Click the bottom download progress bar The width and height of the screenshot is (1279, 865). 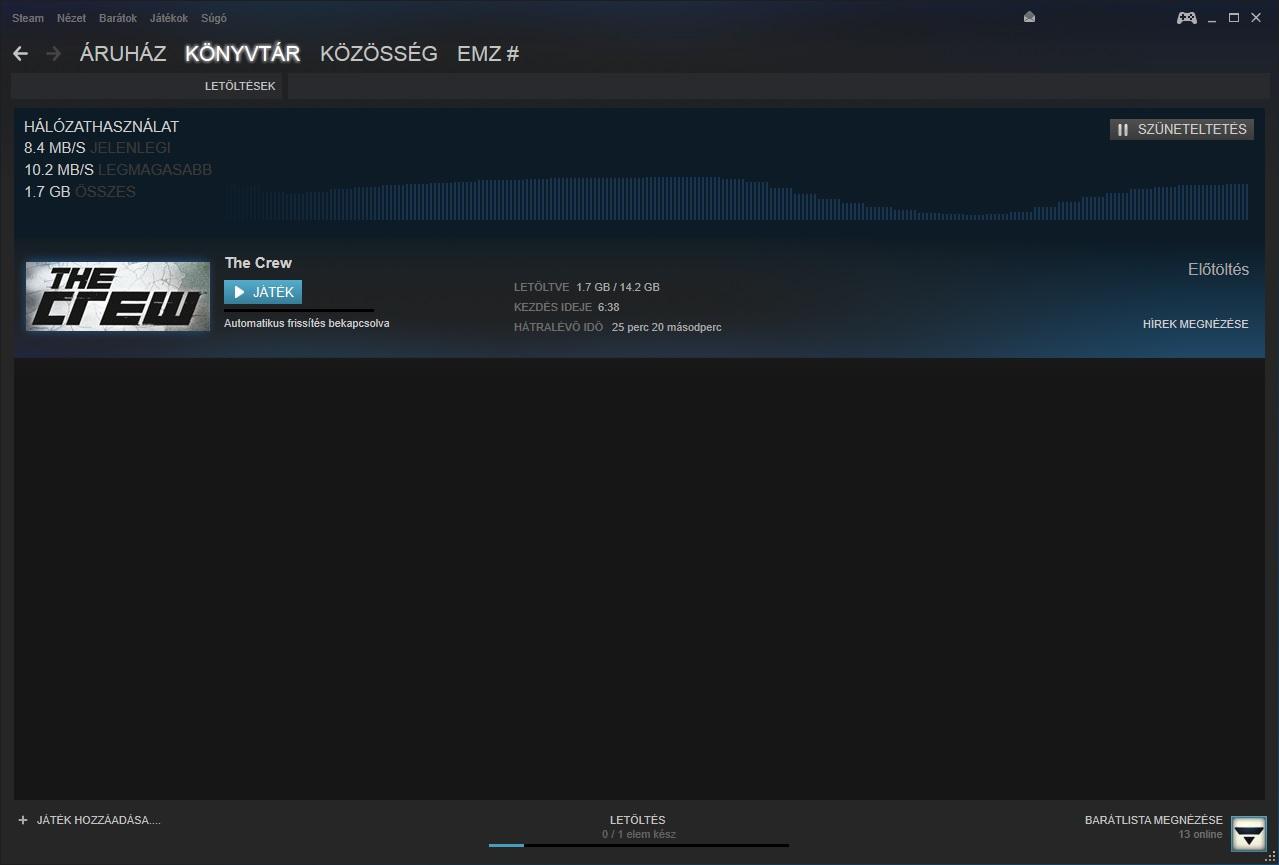(639, 845)
